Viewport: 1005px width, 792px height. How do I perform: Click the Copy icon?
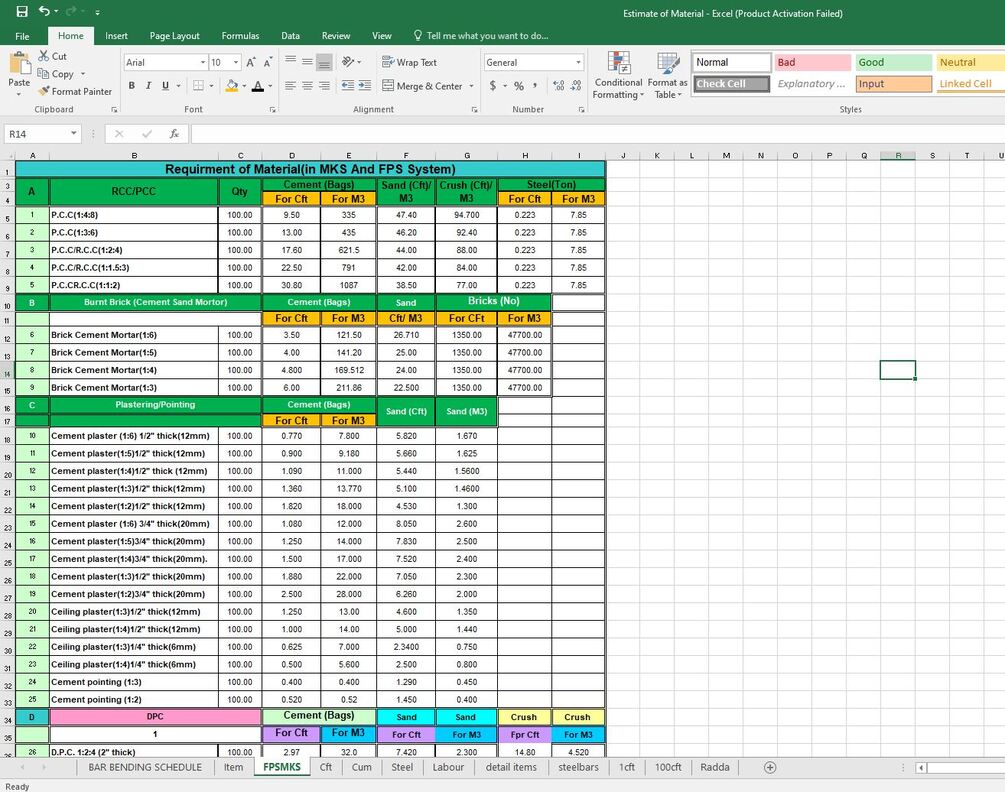pyautogui.click(x=43, y=74)
